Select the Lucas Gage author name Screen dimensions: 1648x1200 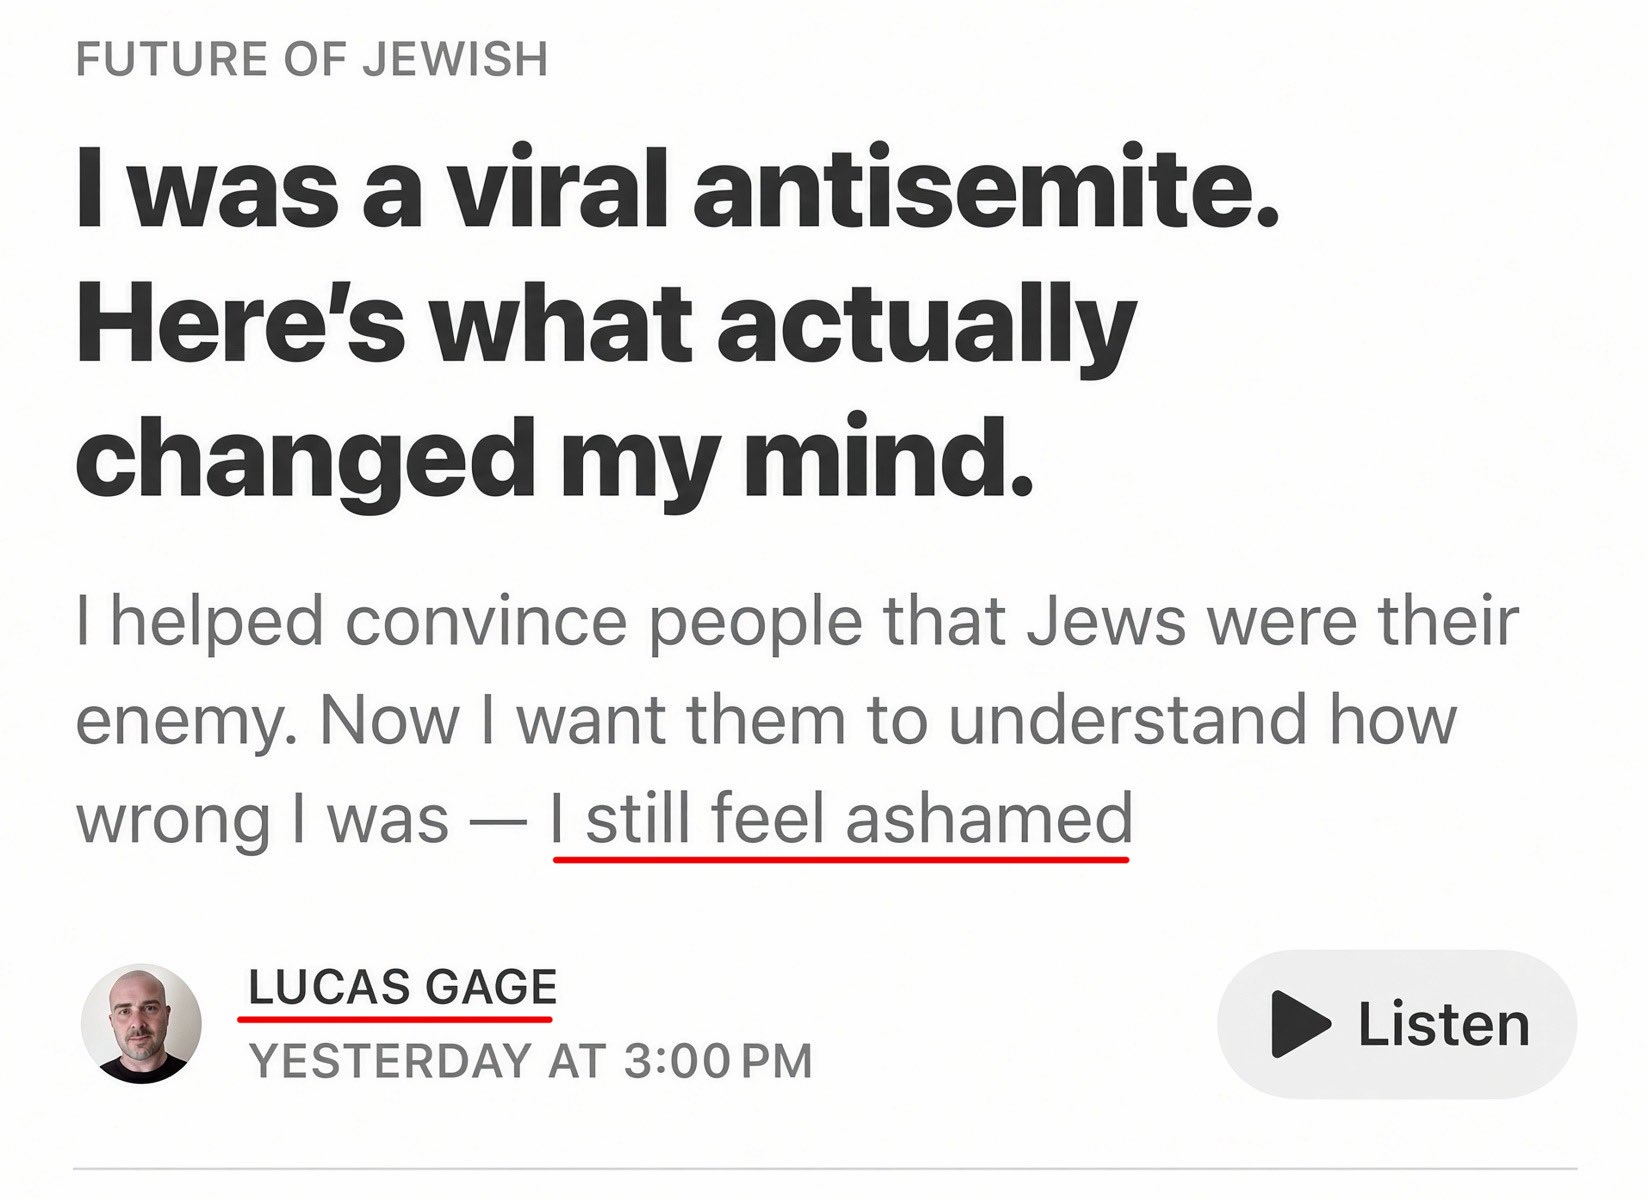[402, 988]
